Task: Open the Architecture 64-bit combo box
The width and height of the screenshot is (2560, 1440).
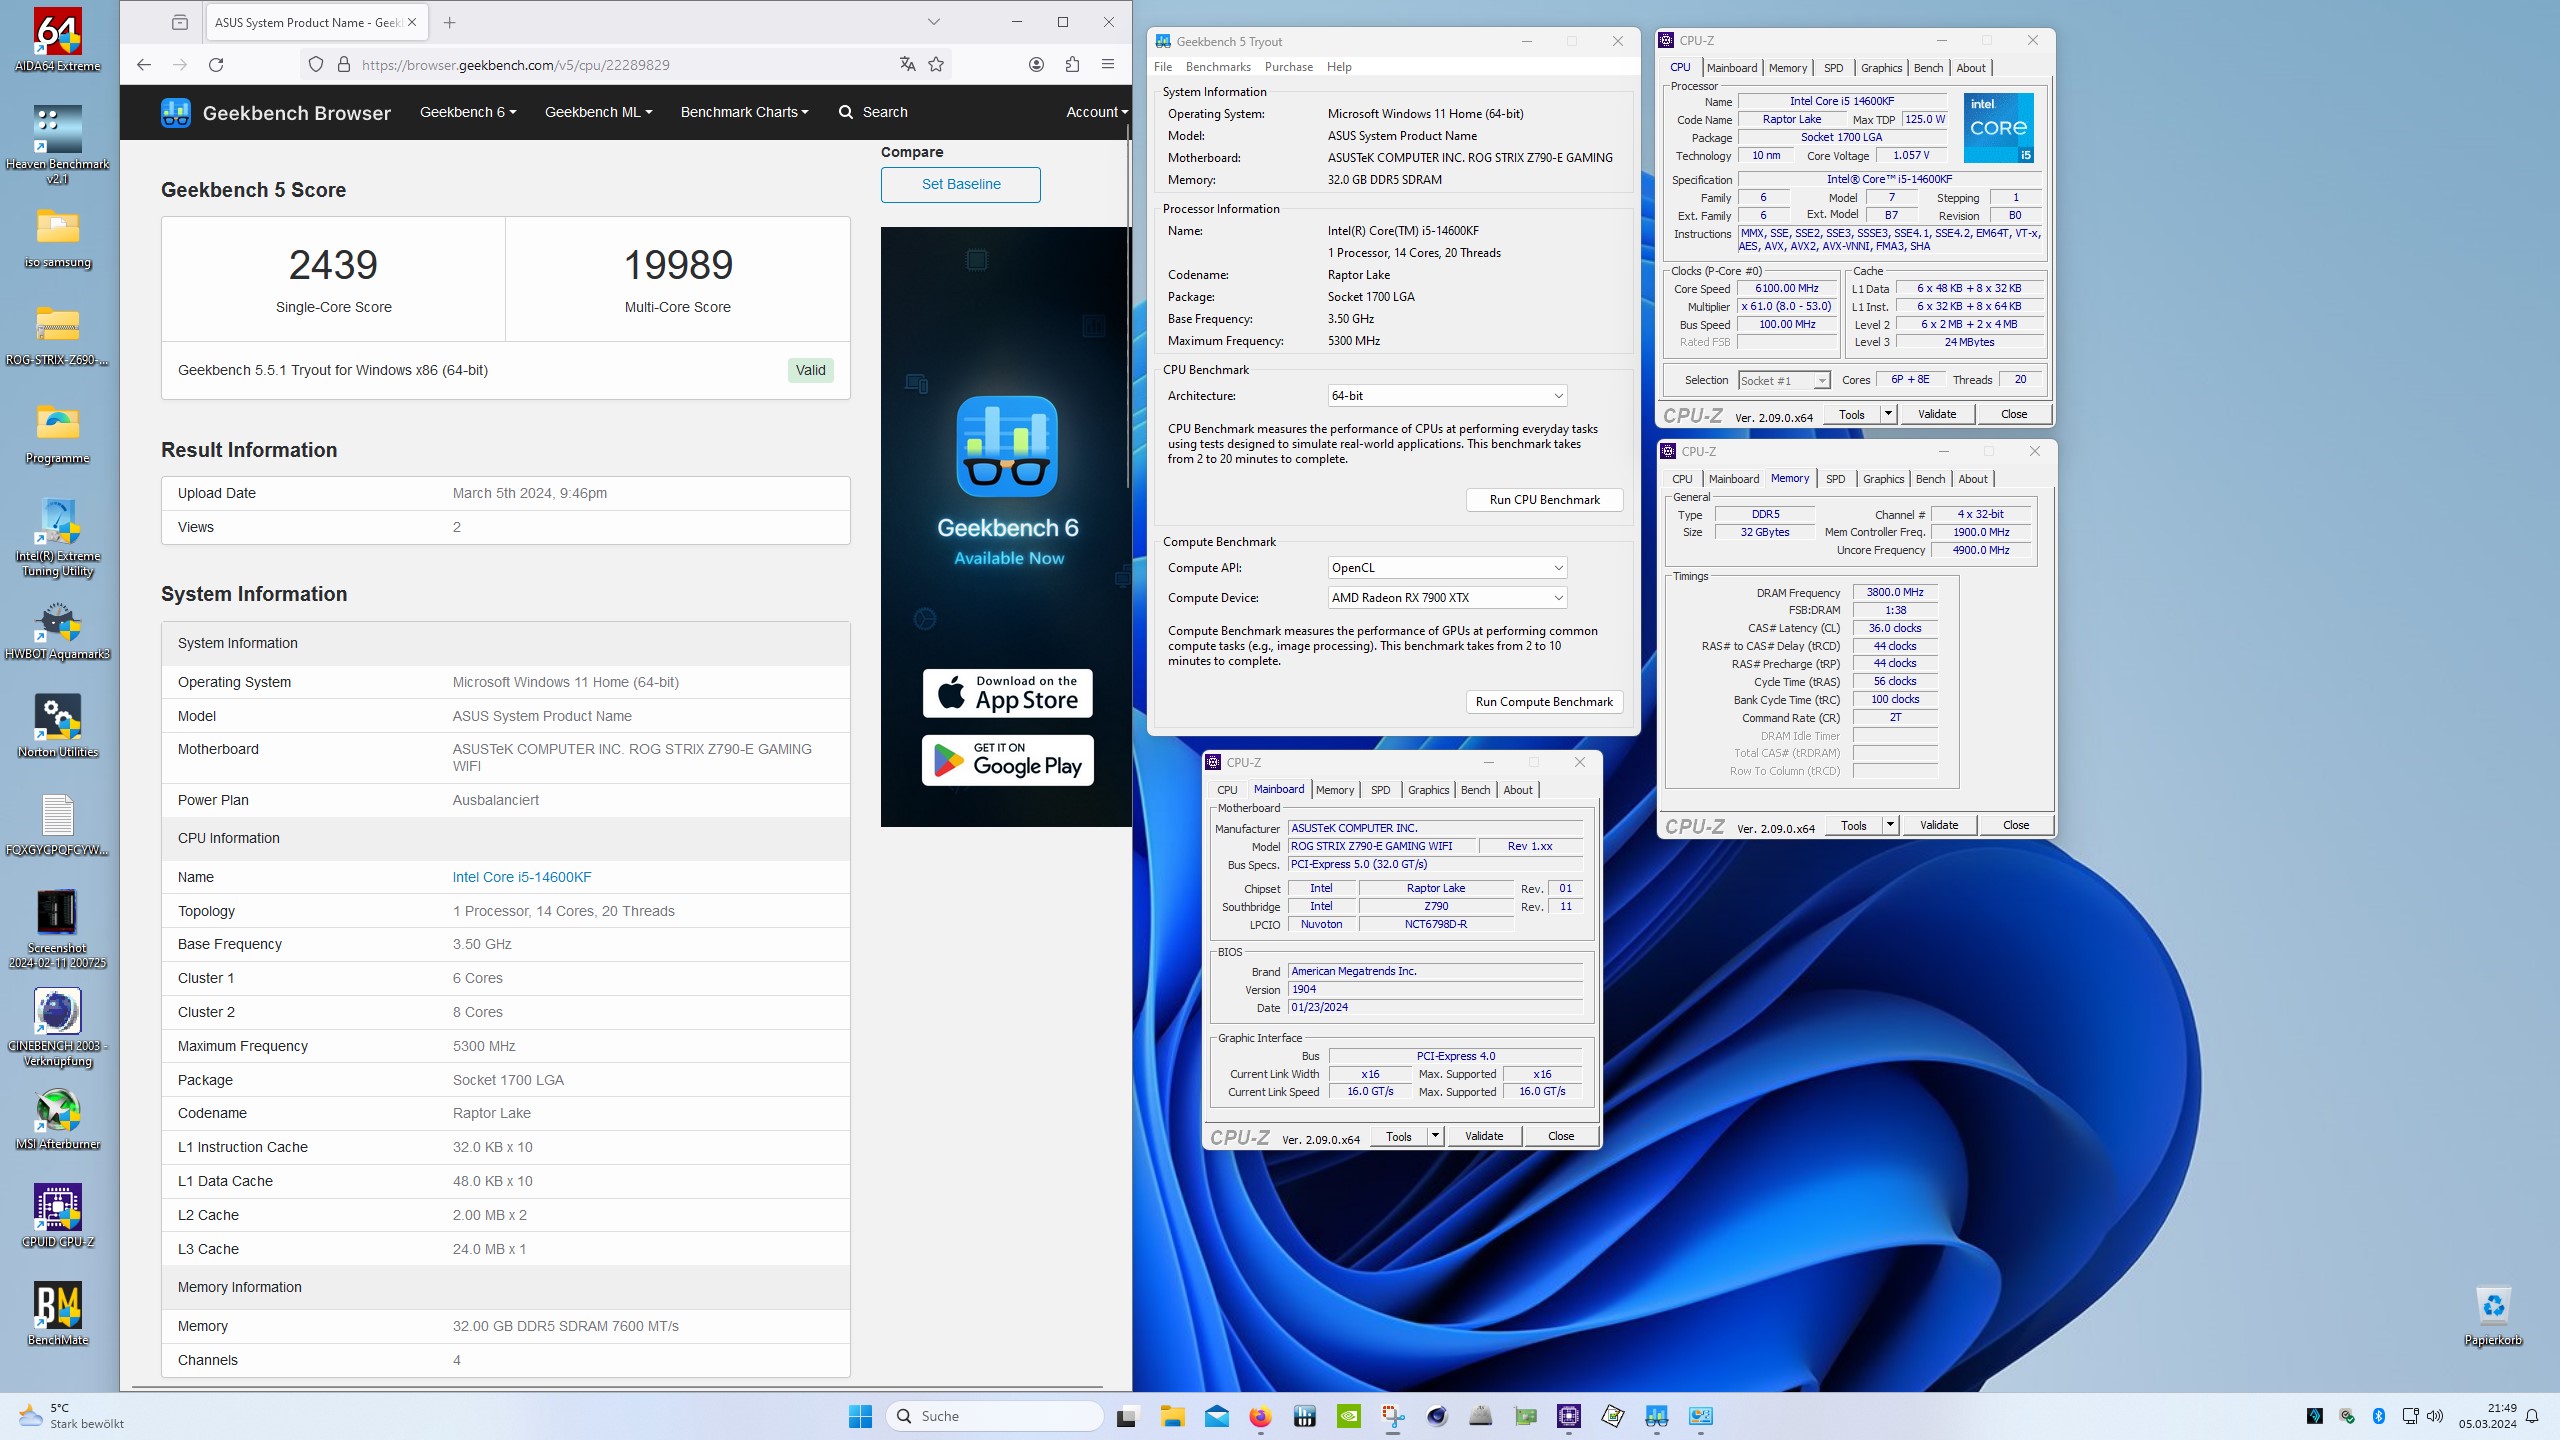Action: 1447,396
